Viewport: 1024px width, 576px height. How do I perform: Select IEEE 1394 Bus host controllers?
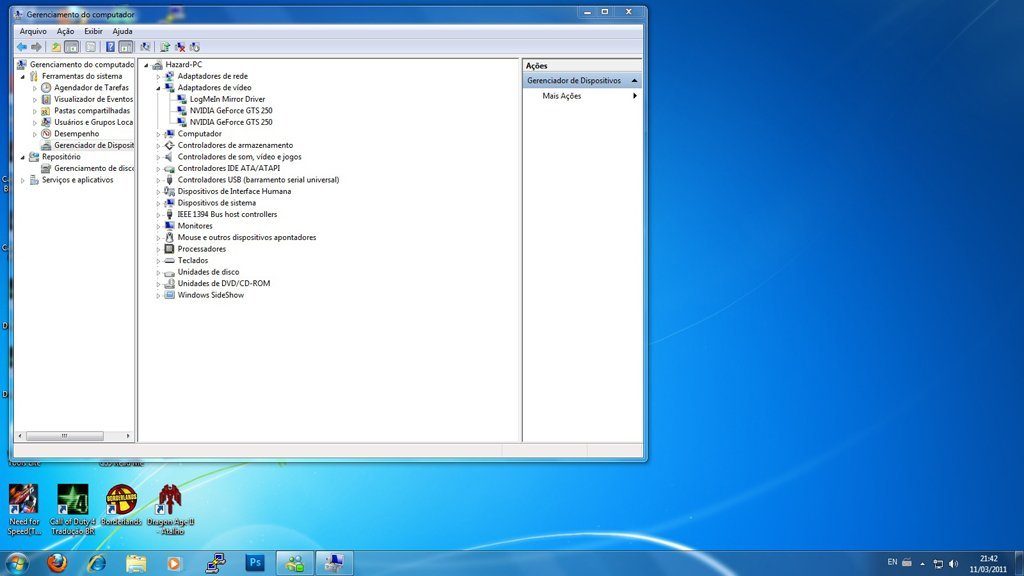(227, 215)
